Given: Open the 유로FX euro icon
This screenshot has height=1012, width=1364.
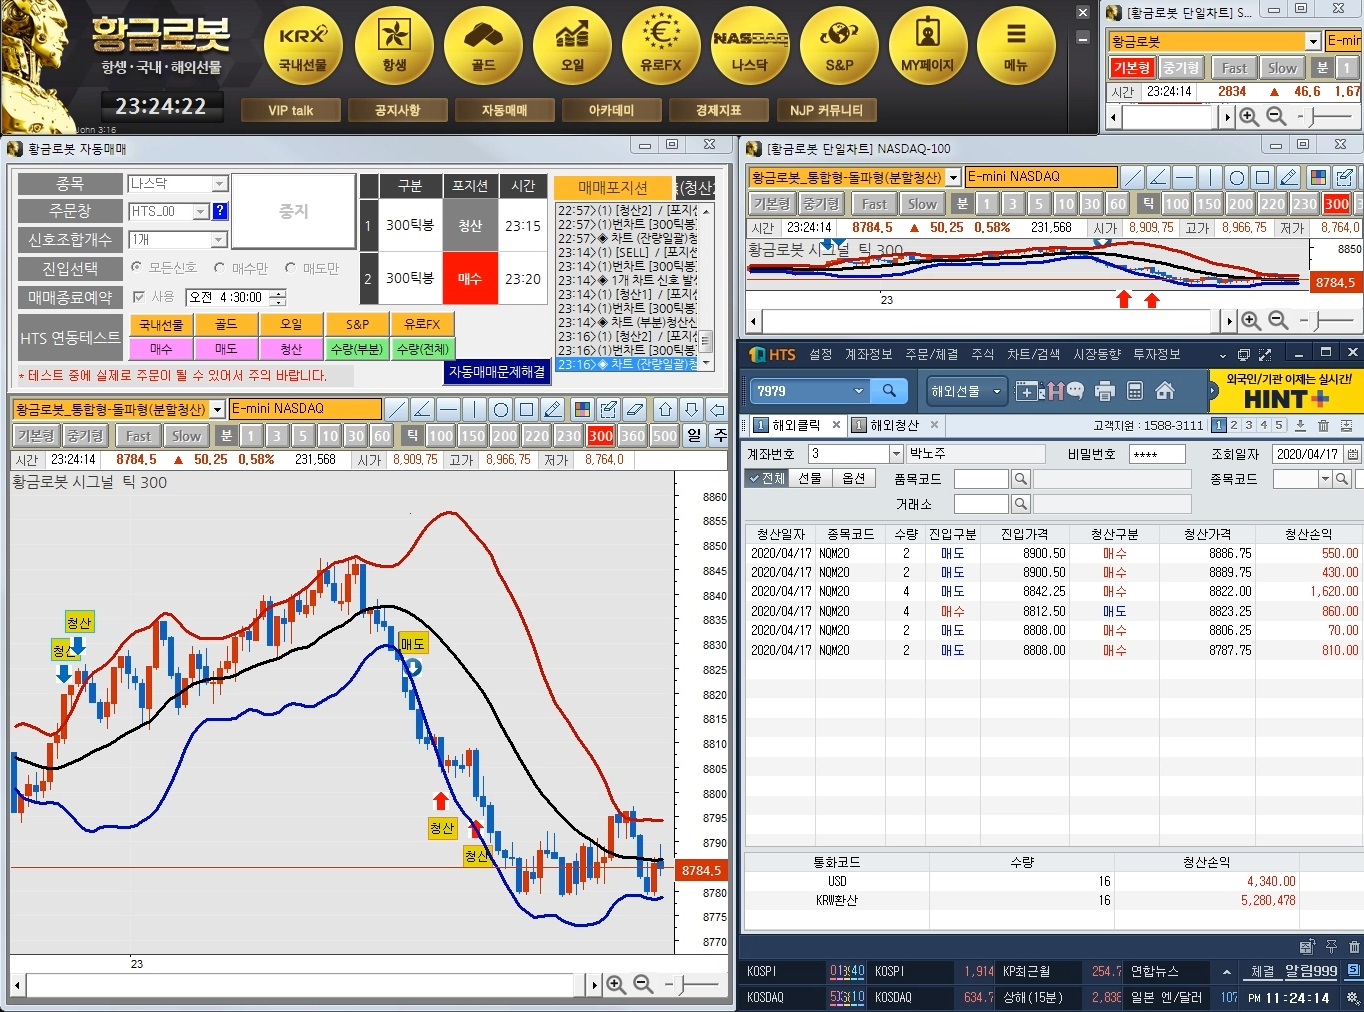Looking at the screenshot, I should click(661, 45).
